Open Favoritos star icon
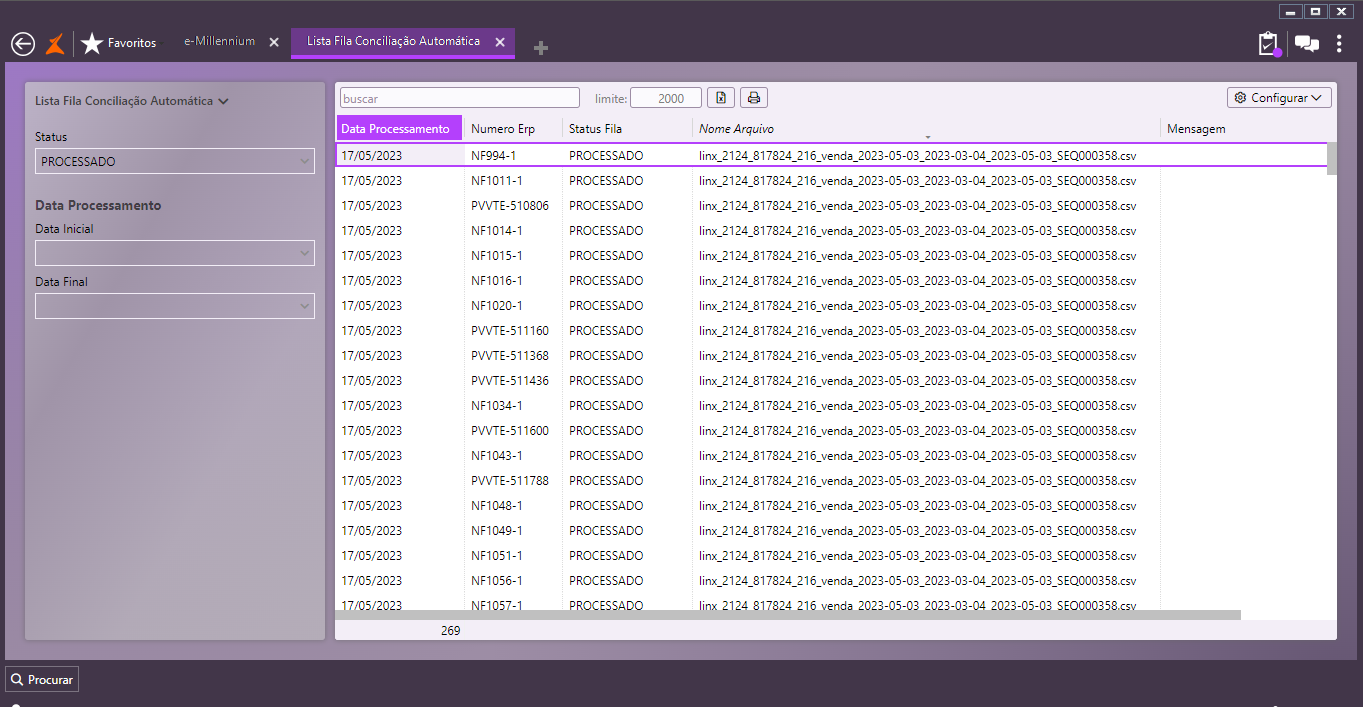The width and height of the screenshot is (1363, 707). pyautogui.click(x=92, y=44)
